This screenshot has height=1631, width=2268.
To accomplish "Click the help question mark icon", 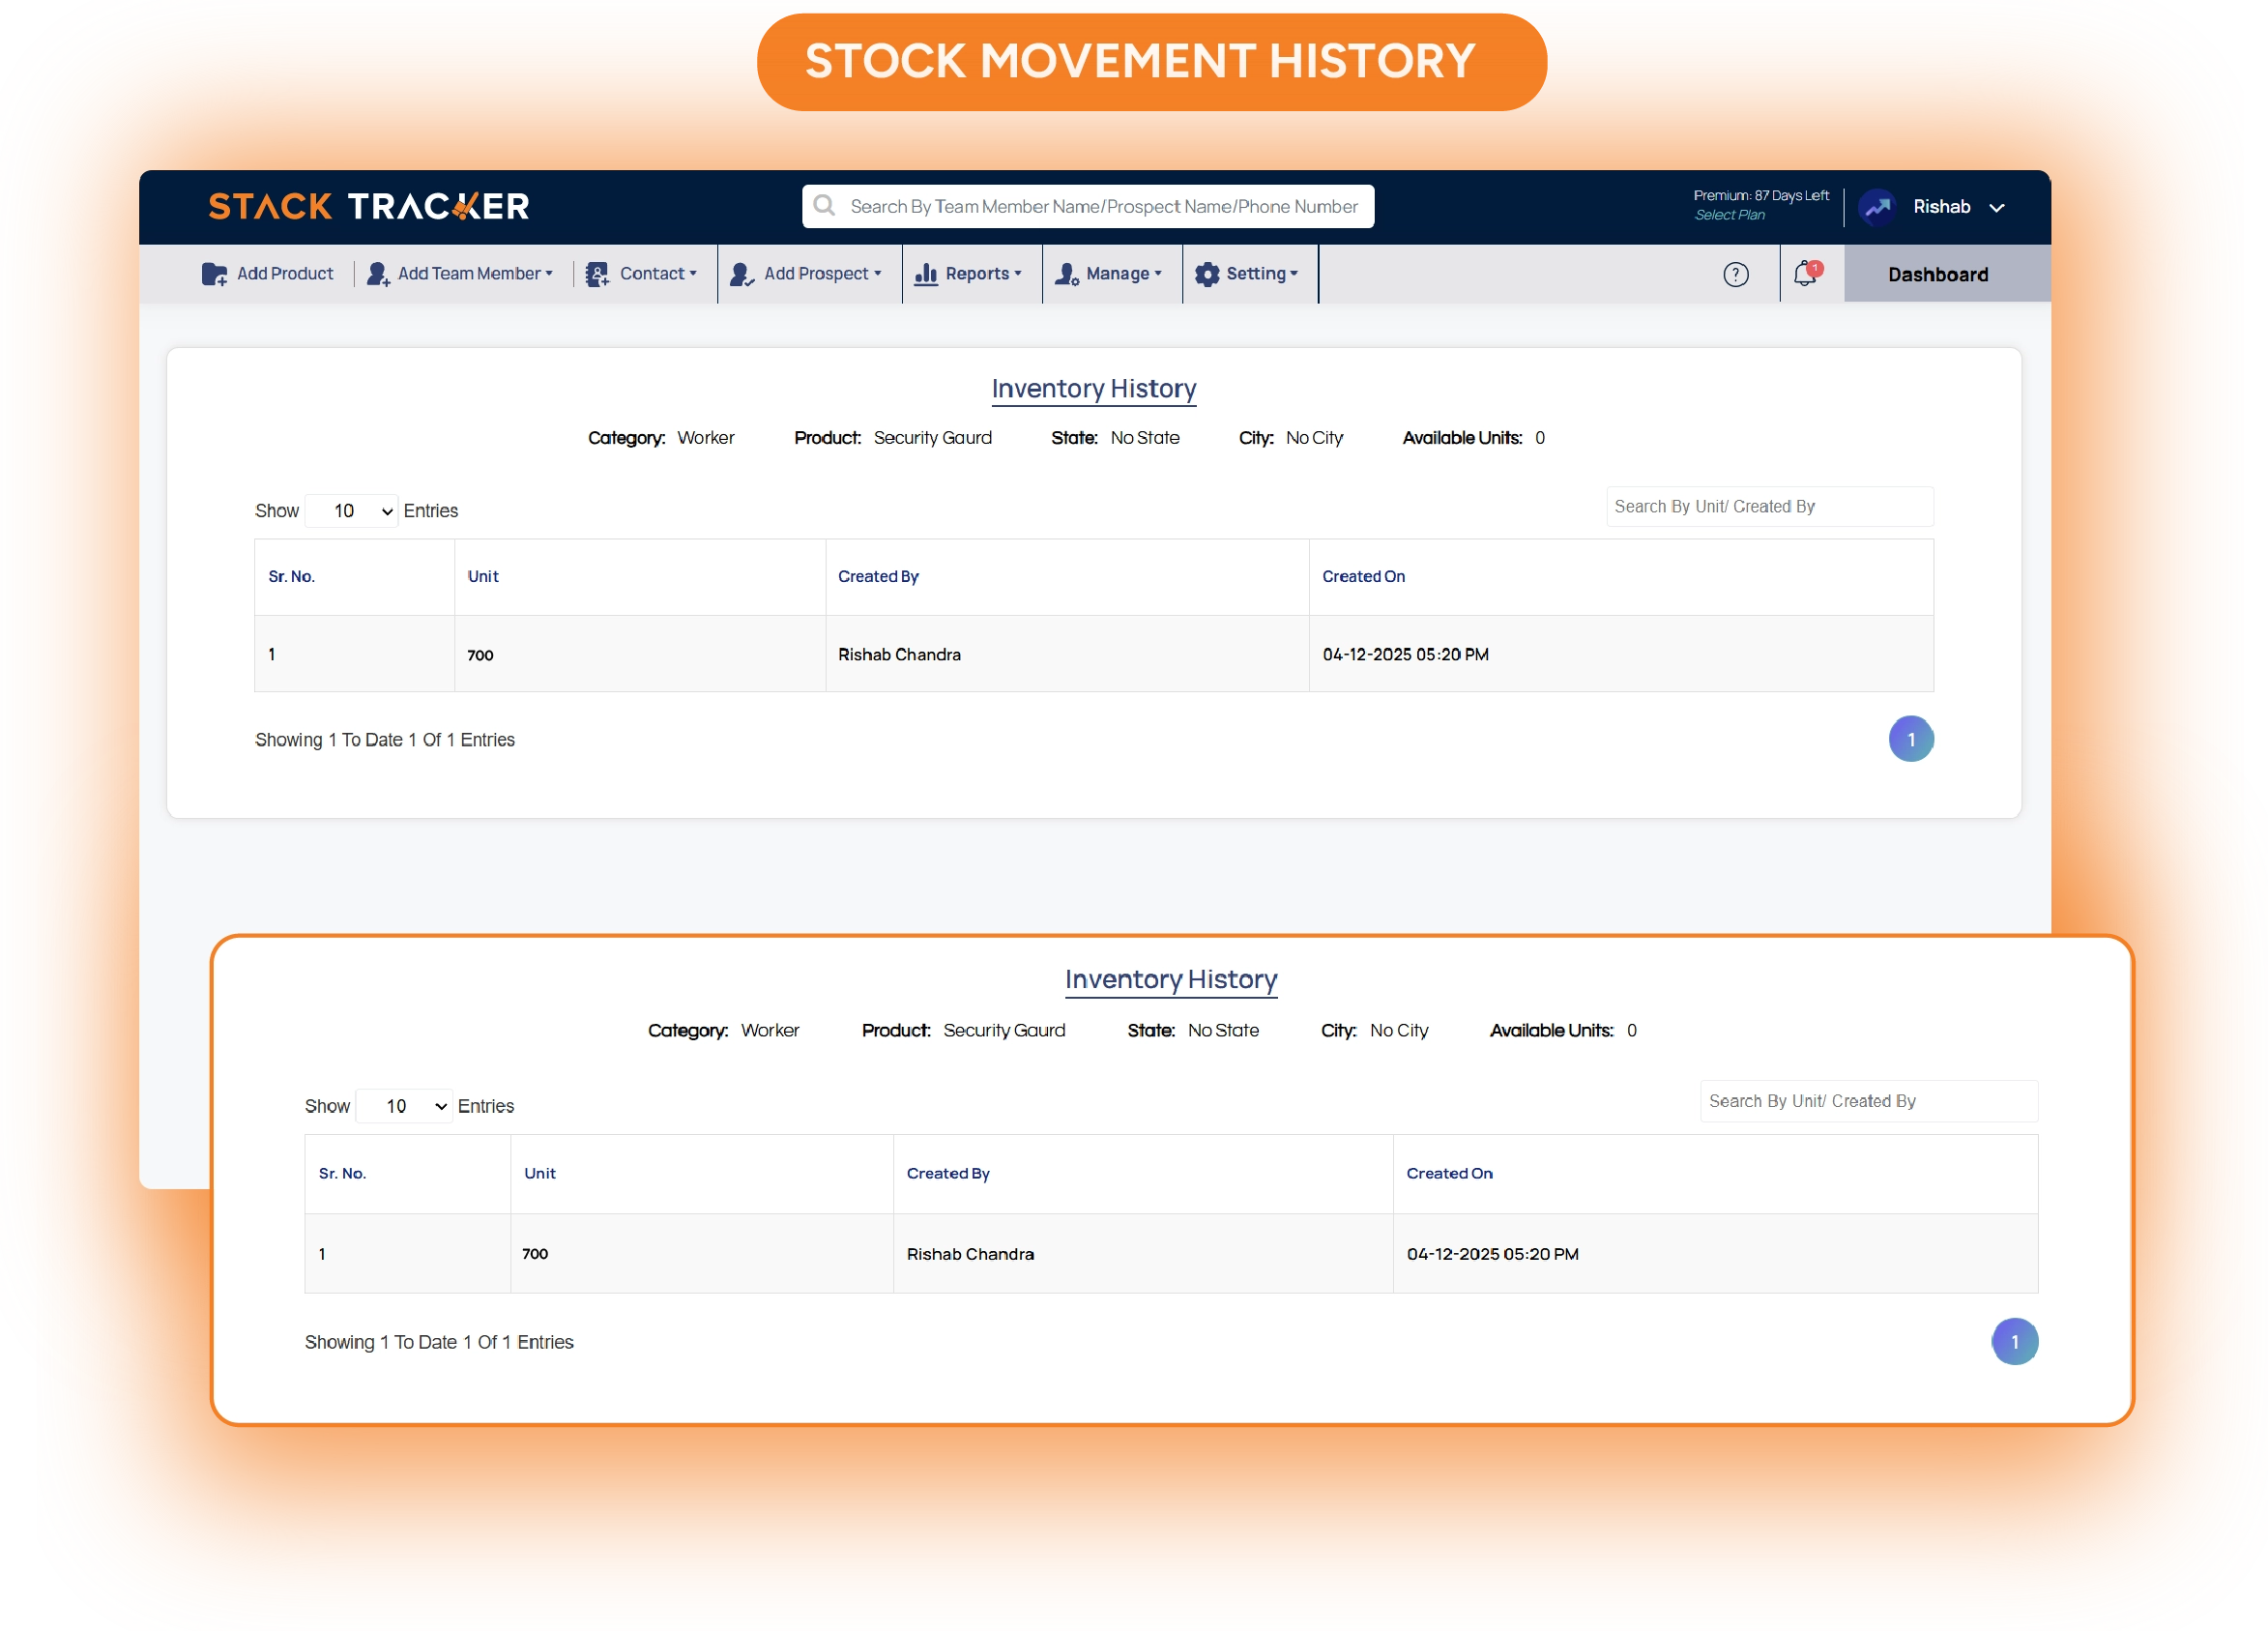I will click(x=1736, y=274).
